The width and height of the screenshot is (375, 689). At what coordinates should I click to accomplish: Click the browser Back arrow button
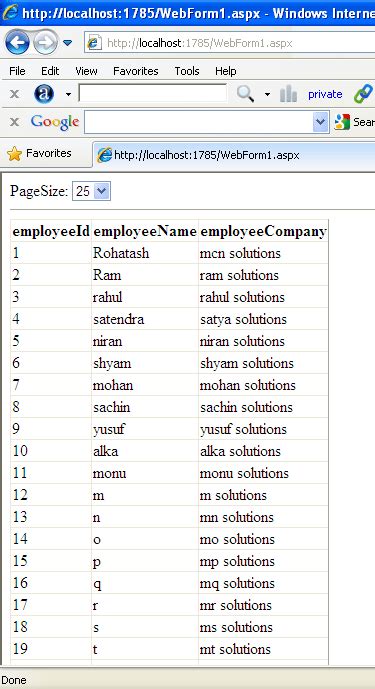[17, 43]
